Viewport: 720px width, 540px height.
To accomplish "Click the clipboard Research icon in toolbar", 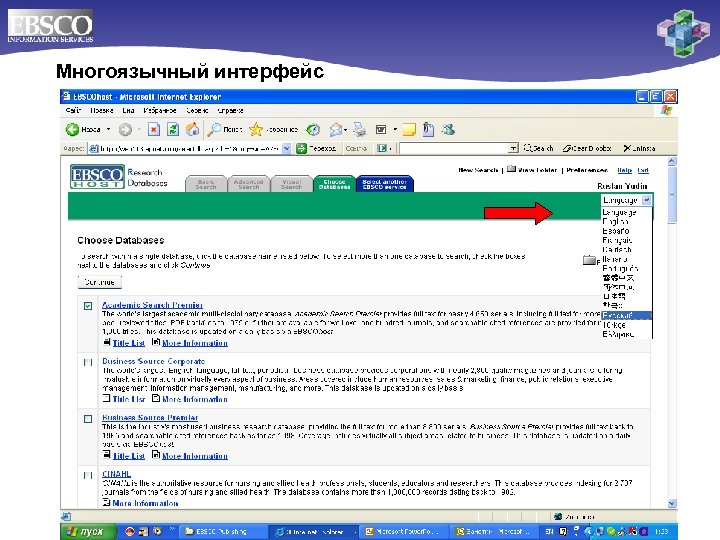I will pos(428,129).
